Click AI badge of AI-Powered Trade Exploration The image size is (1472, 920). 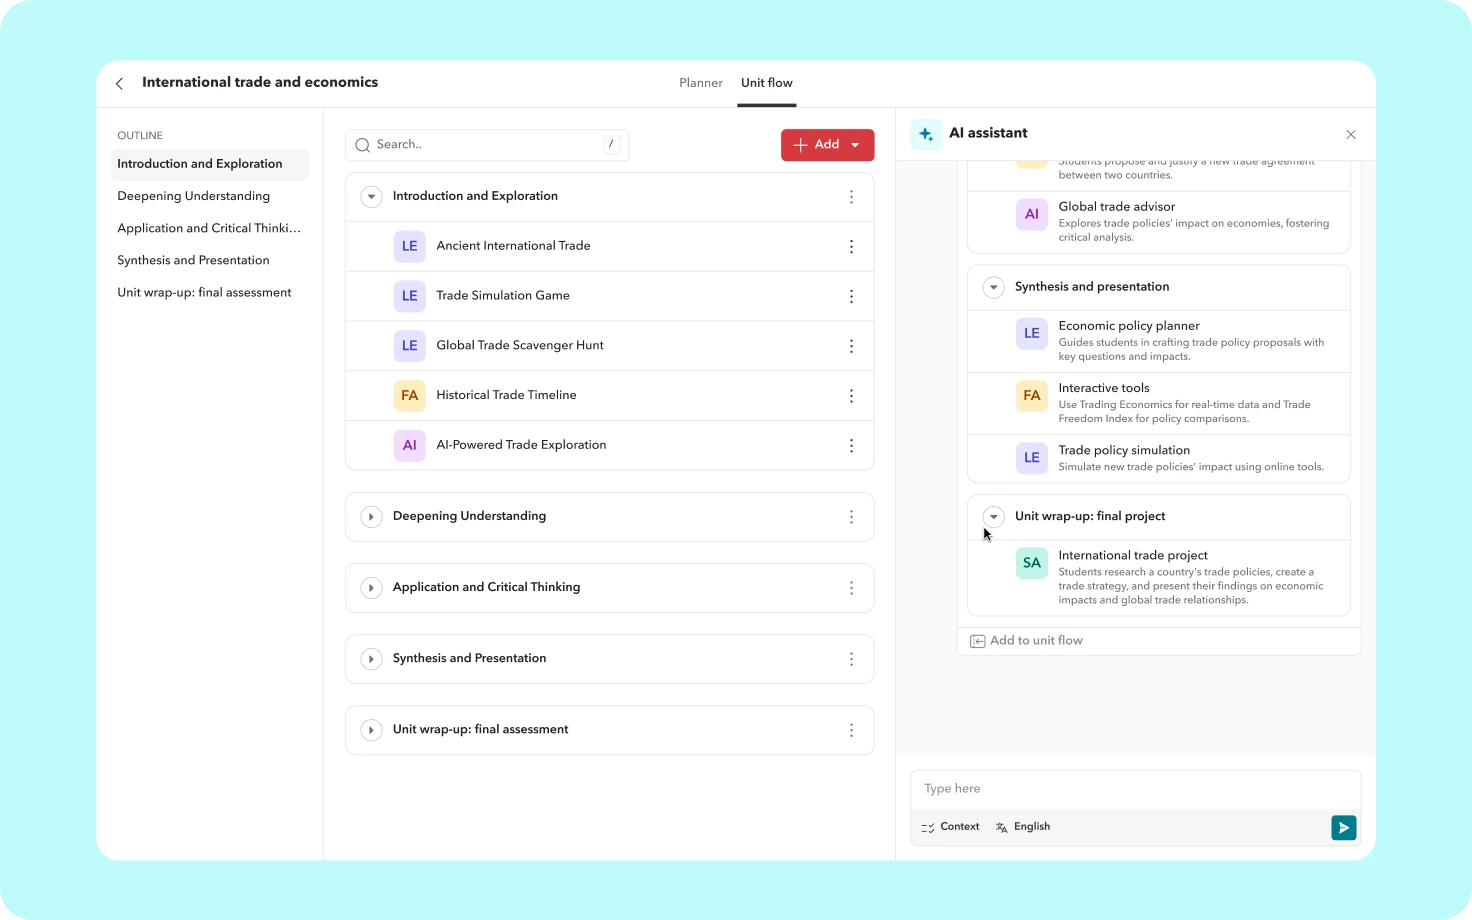410,445
